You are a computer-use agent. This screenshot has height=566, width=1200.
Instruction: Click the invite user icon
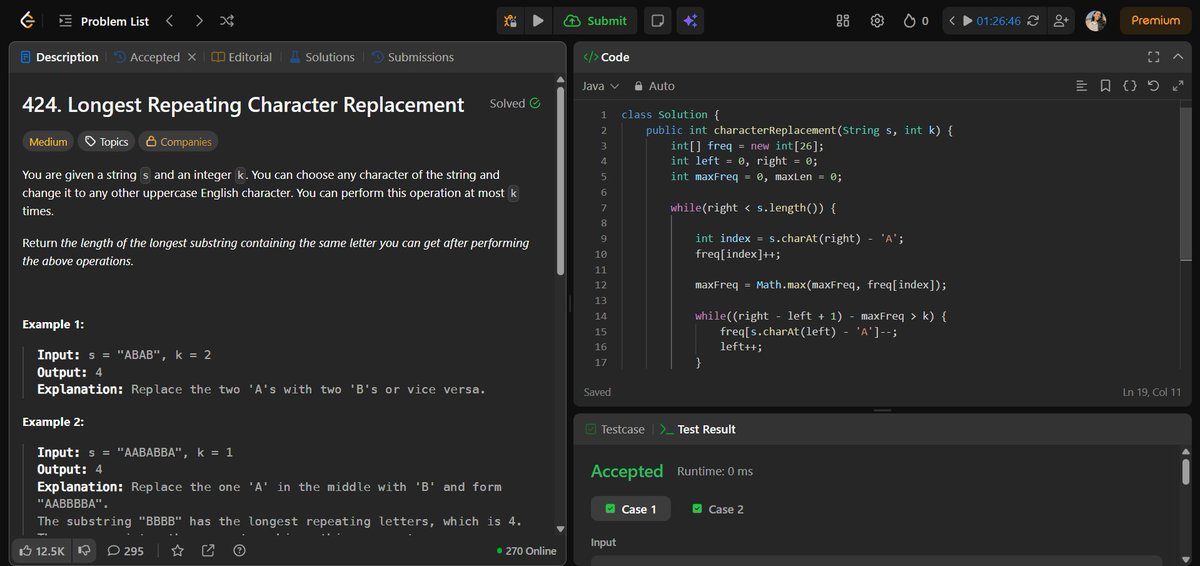pyautogui.click(x=1060, y=20)
